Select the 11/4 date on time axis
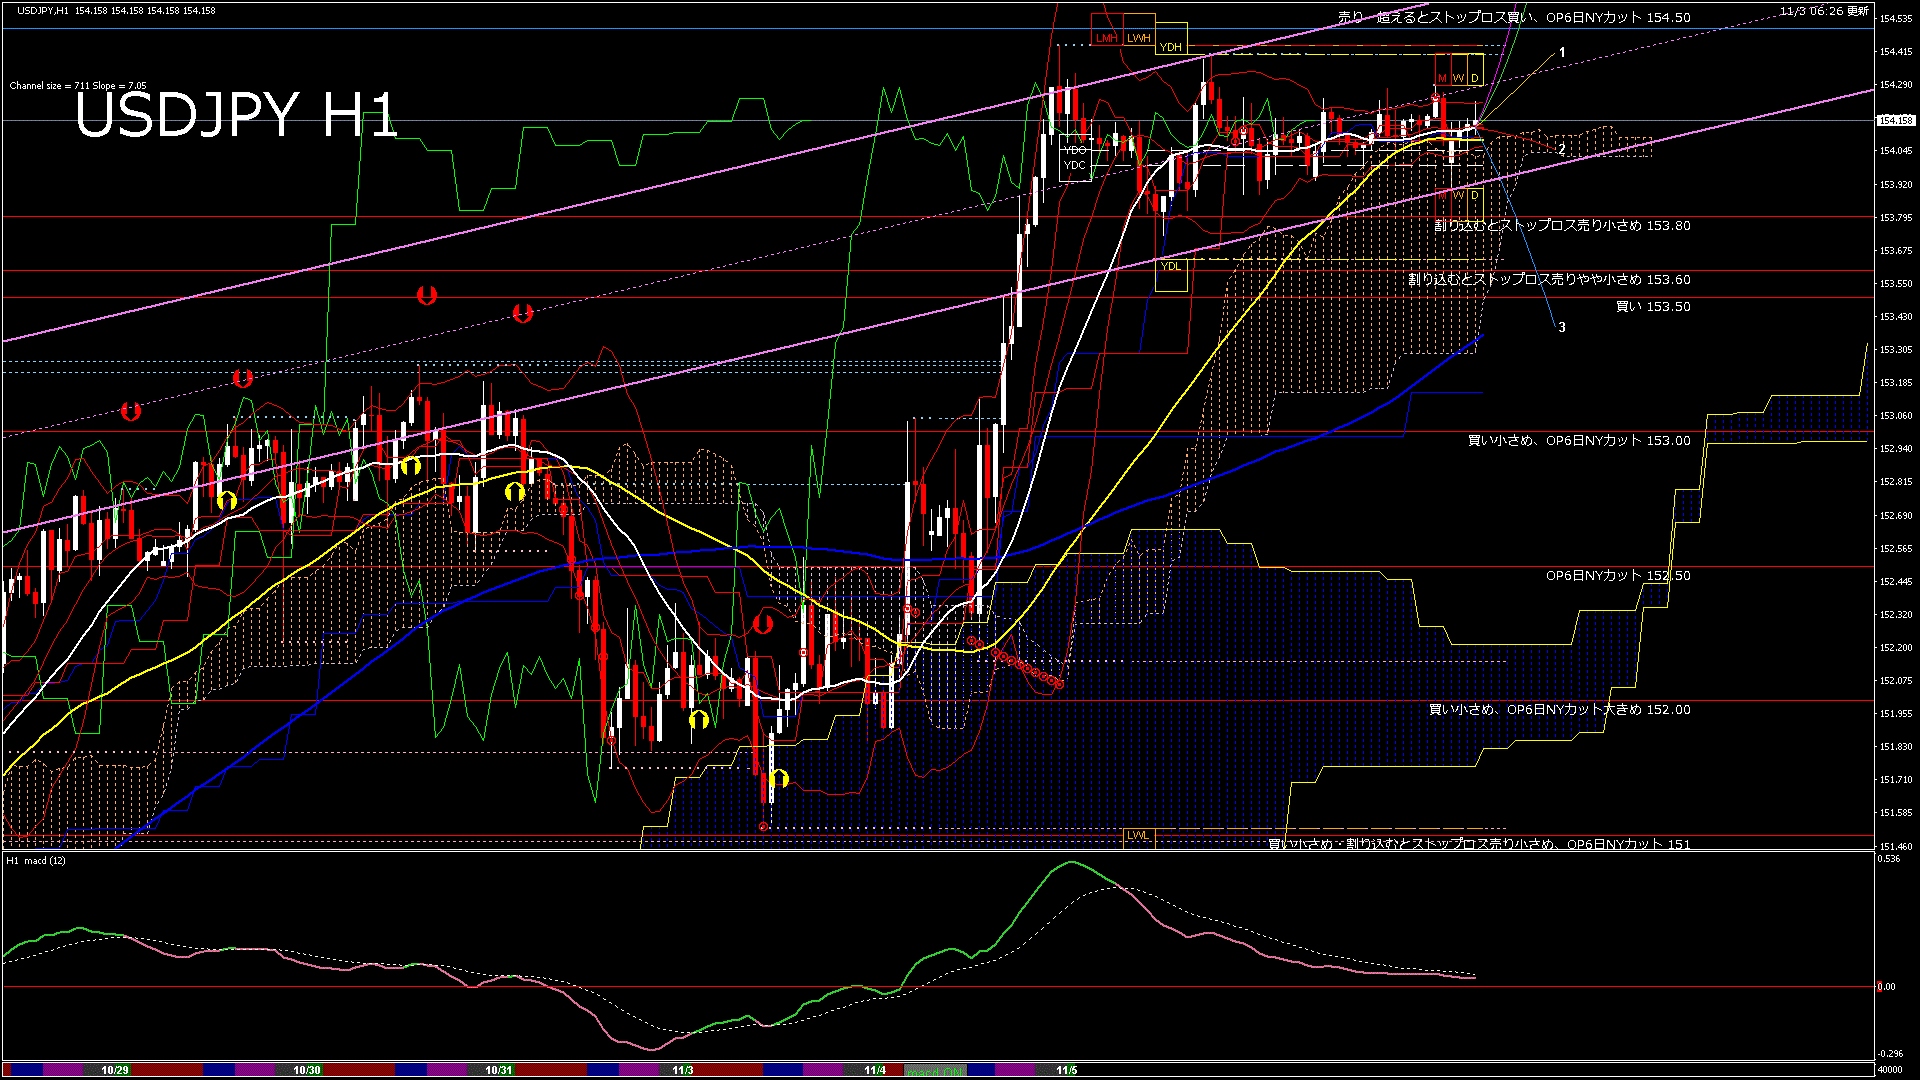Image resolution: width=1920 pixels, height=1080 pixels. [875, 1070]
